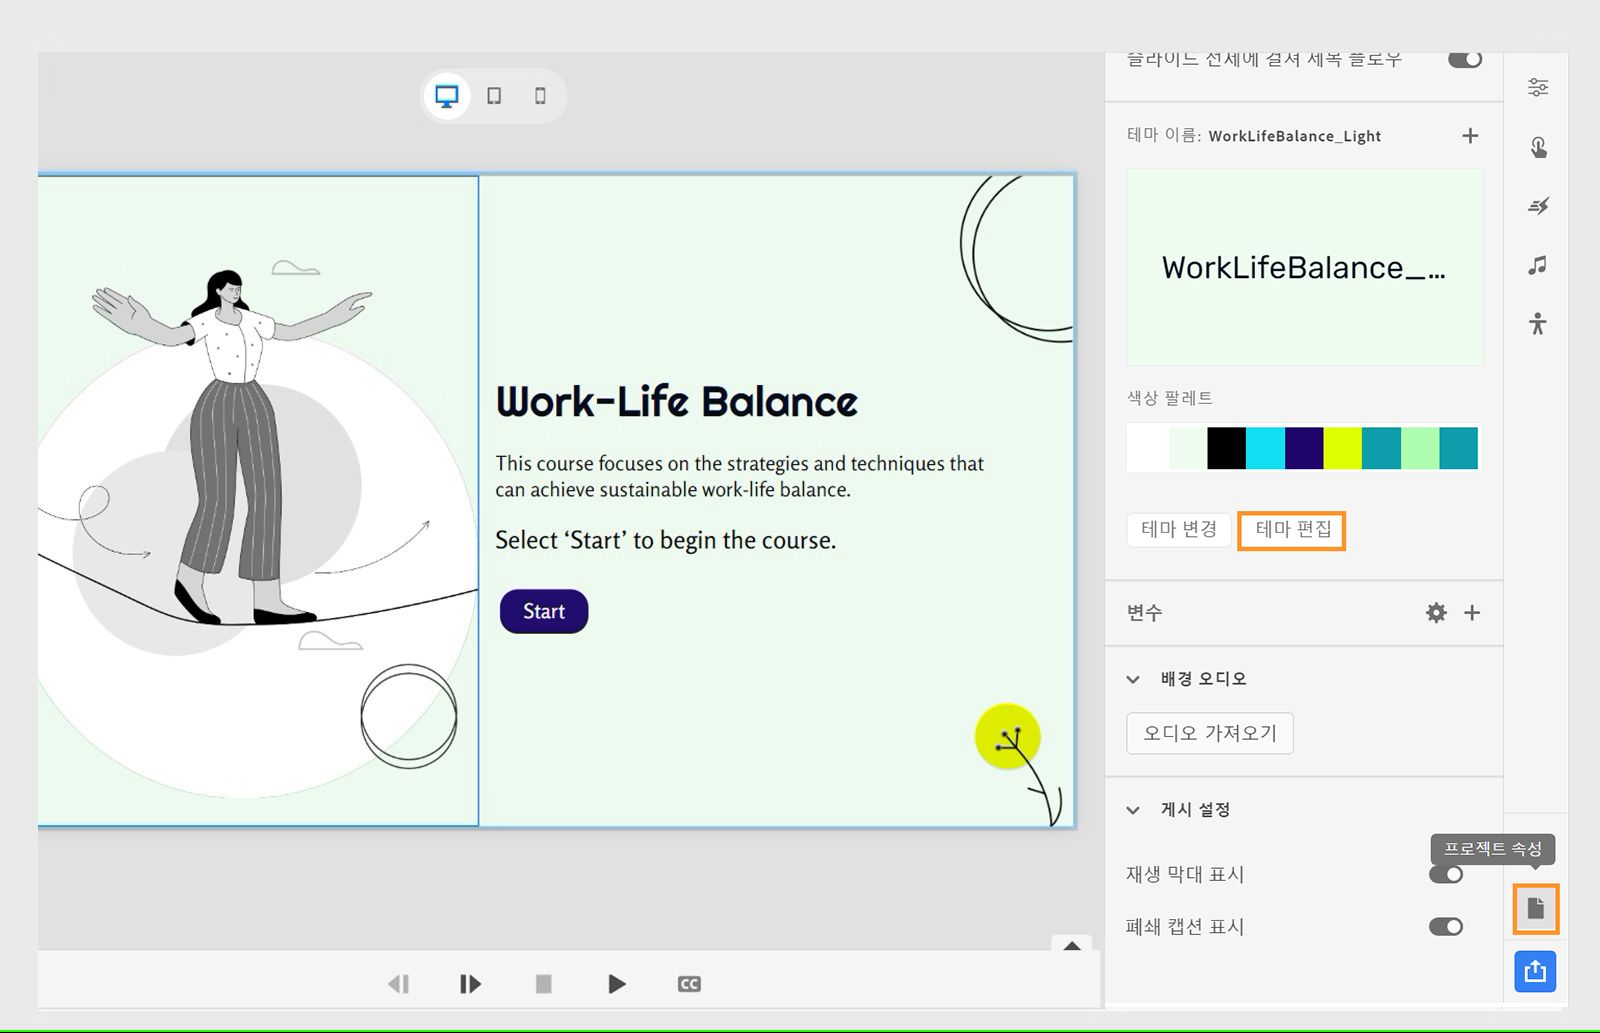Screen dimensions: 1600x1033
Task: Click the 오디오 가져오기 button
Action: pyautogui.click(x=1210, y=733)
